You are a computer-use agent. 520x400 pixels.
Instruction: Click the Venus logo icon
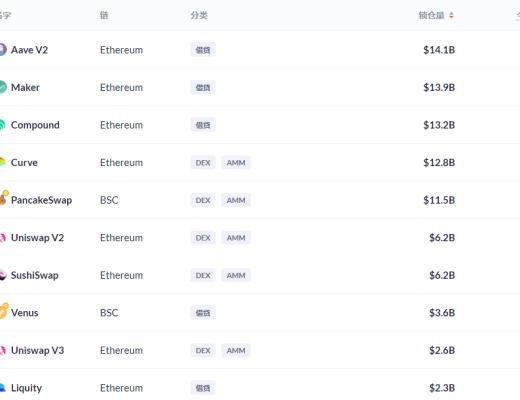4,311
